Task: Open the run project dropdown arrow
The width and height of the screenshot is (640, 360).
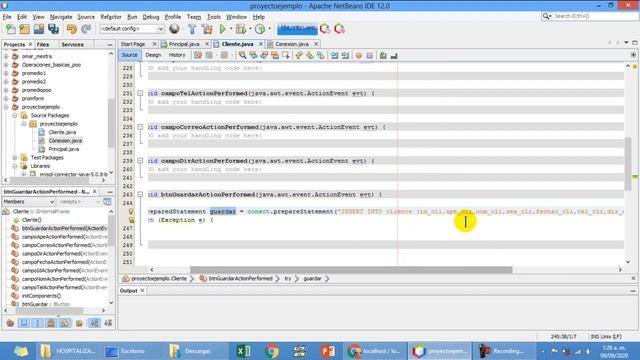Action: (x=230, y=29)
